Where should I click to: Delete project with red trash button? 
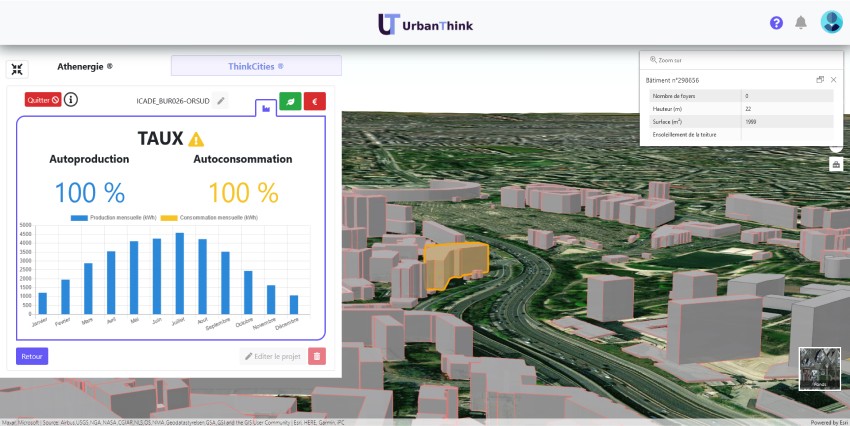click(317, 356)
